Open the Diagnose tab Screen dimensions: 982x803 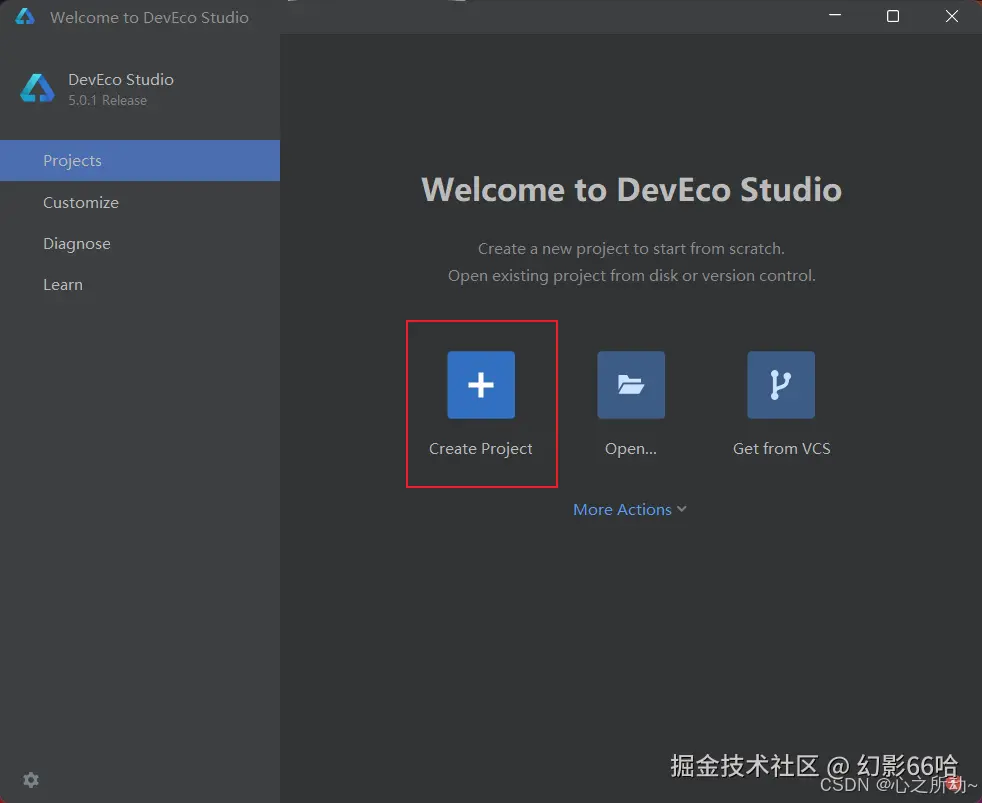click(x=140, y=244)
